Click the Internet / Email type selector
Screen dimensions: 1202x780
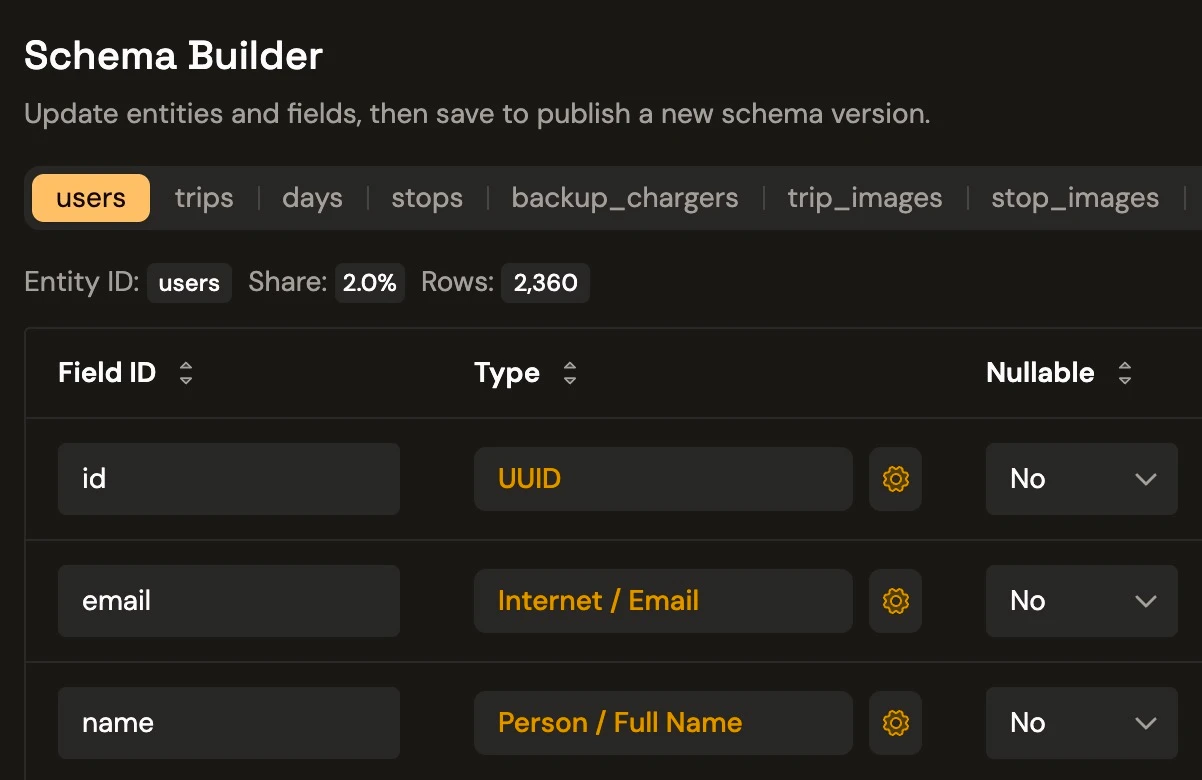click(662, 600)
